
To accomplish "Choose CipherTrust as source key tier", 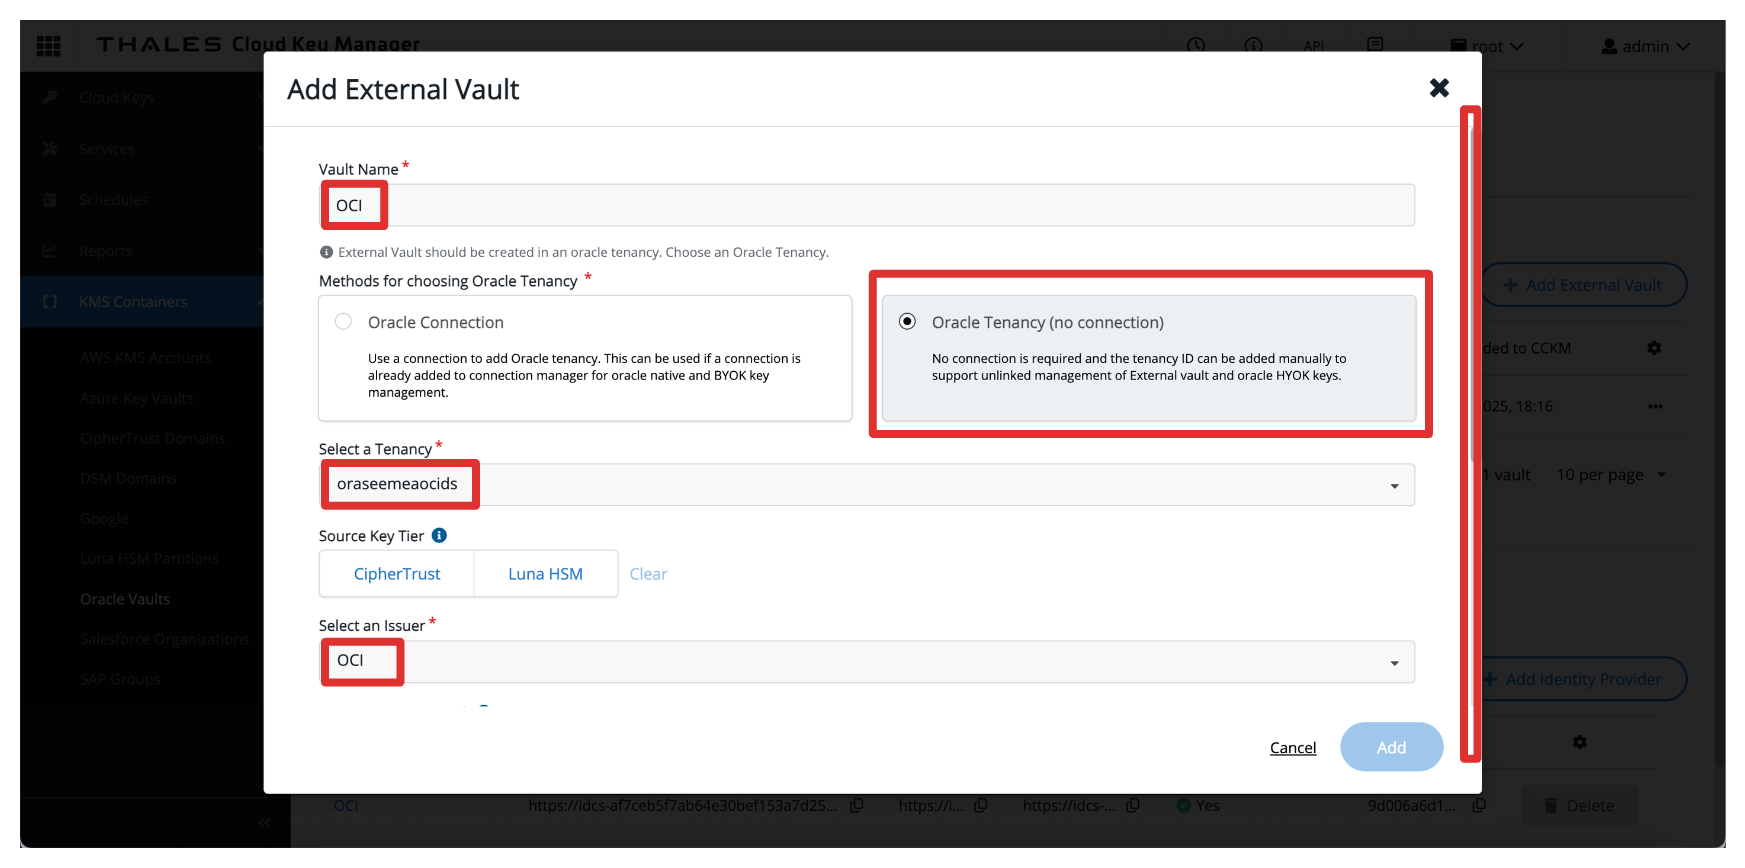I will pos(396,574).
